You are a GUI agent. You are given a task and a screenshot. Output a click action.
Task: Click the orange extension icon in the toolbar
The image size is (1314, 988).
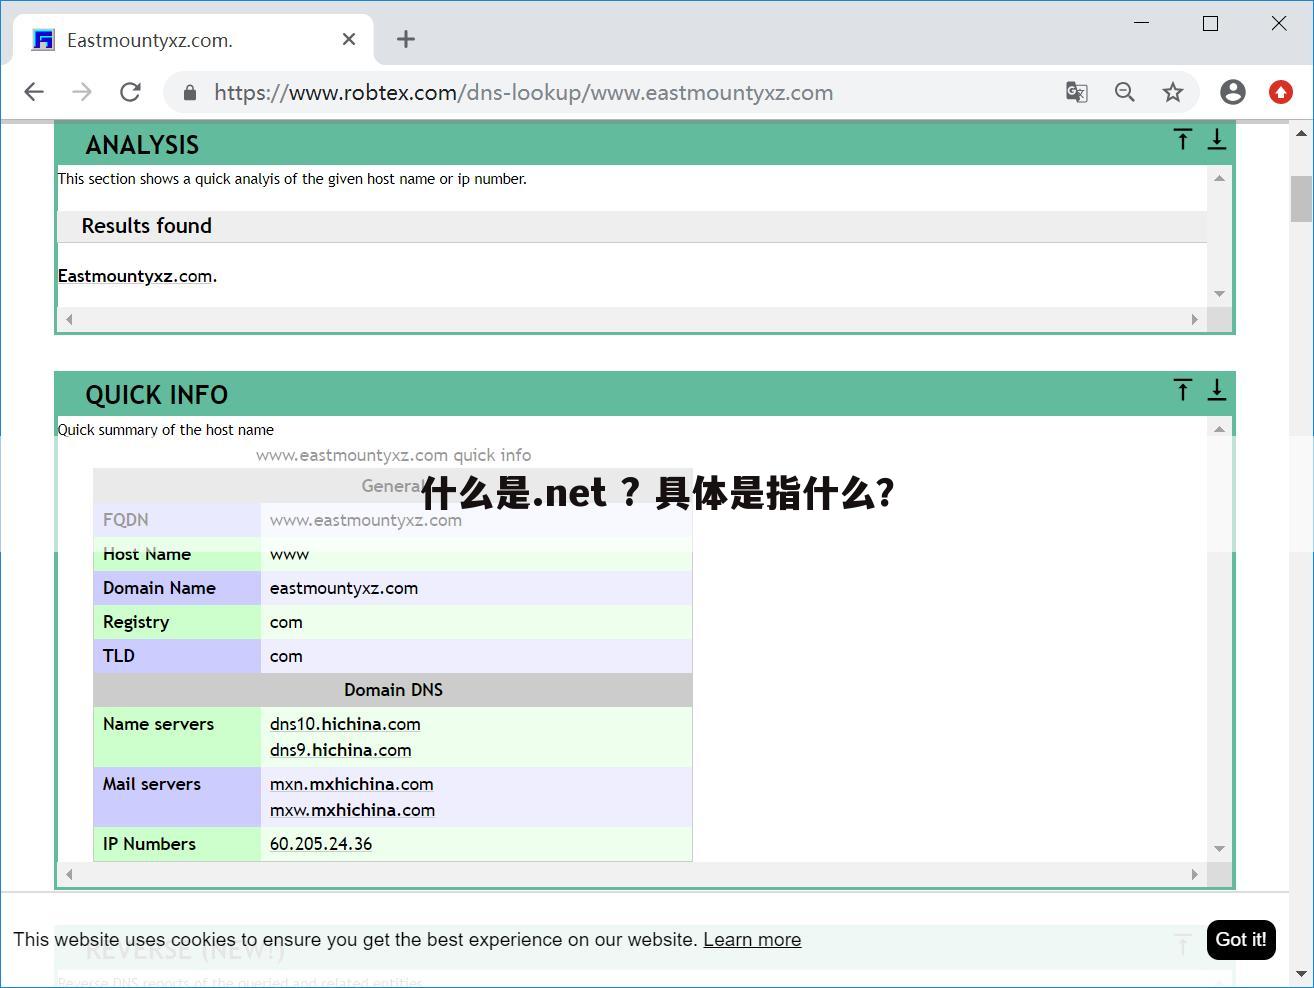(1281, 92)
